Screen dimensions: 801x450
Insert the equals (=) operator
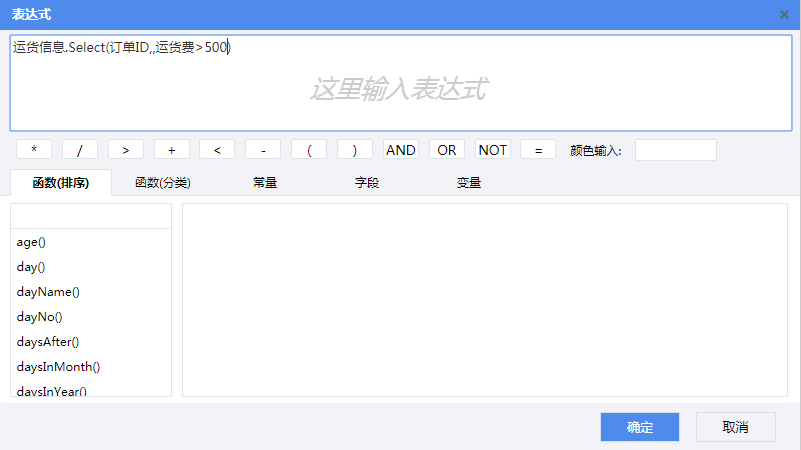pyautogui.click(x=538, y=150)
